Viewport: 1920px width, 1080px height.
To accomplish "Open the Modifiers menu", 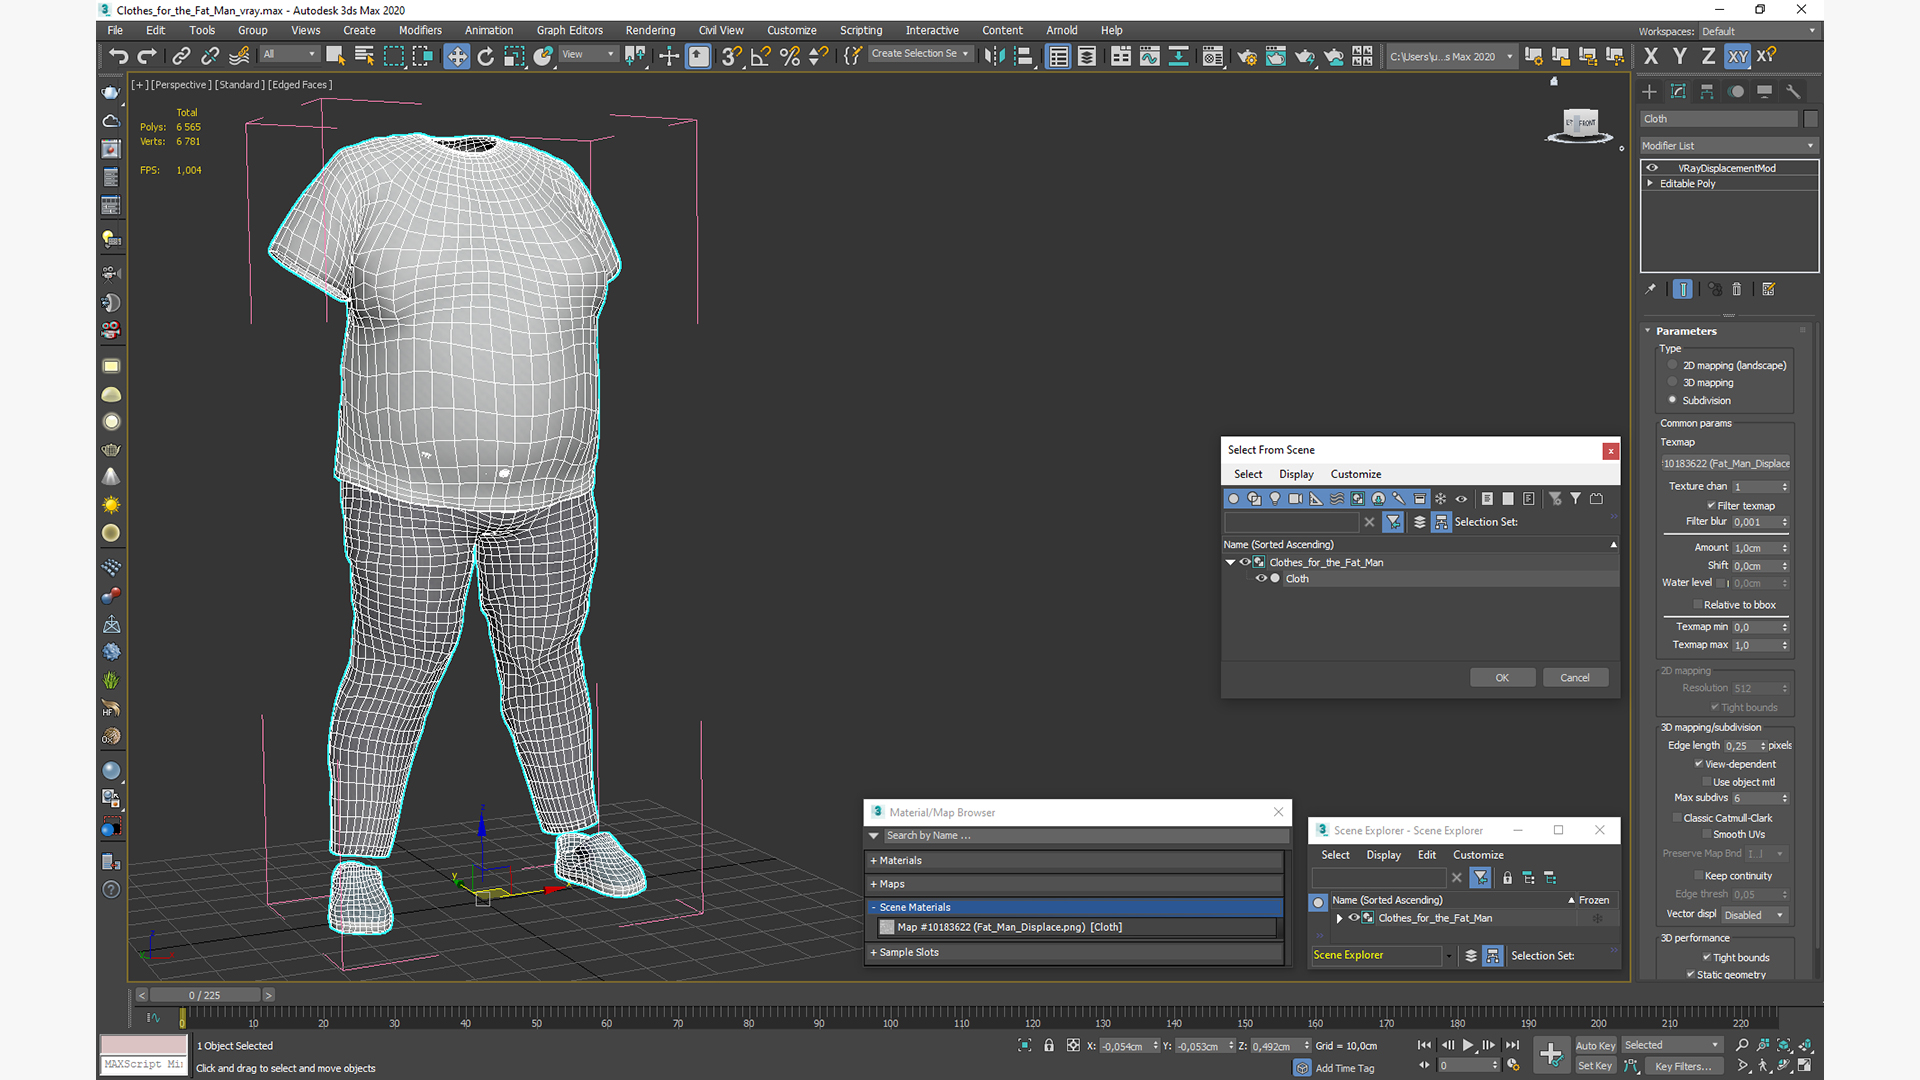I will 420,30.
